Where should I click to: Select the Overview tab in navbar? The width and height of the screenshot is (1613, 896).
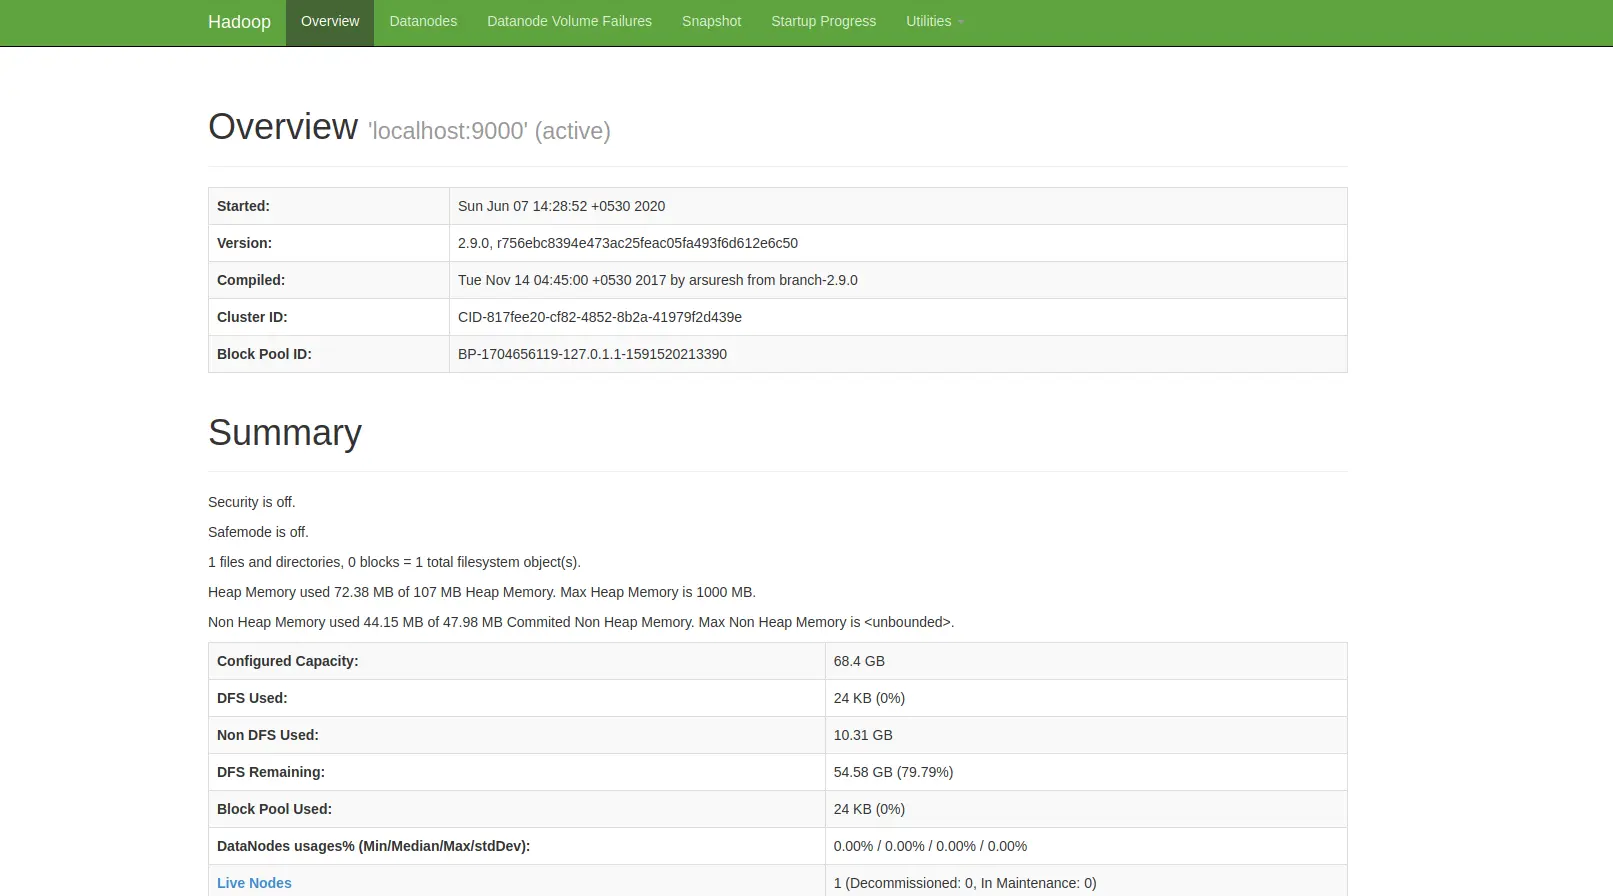pos(329,22)
